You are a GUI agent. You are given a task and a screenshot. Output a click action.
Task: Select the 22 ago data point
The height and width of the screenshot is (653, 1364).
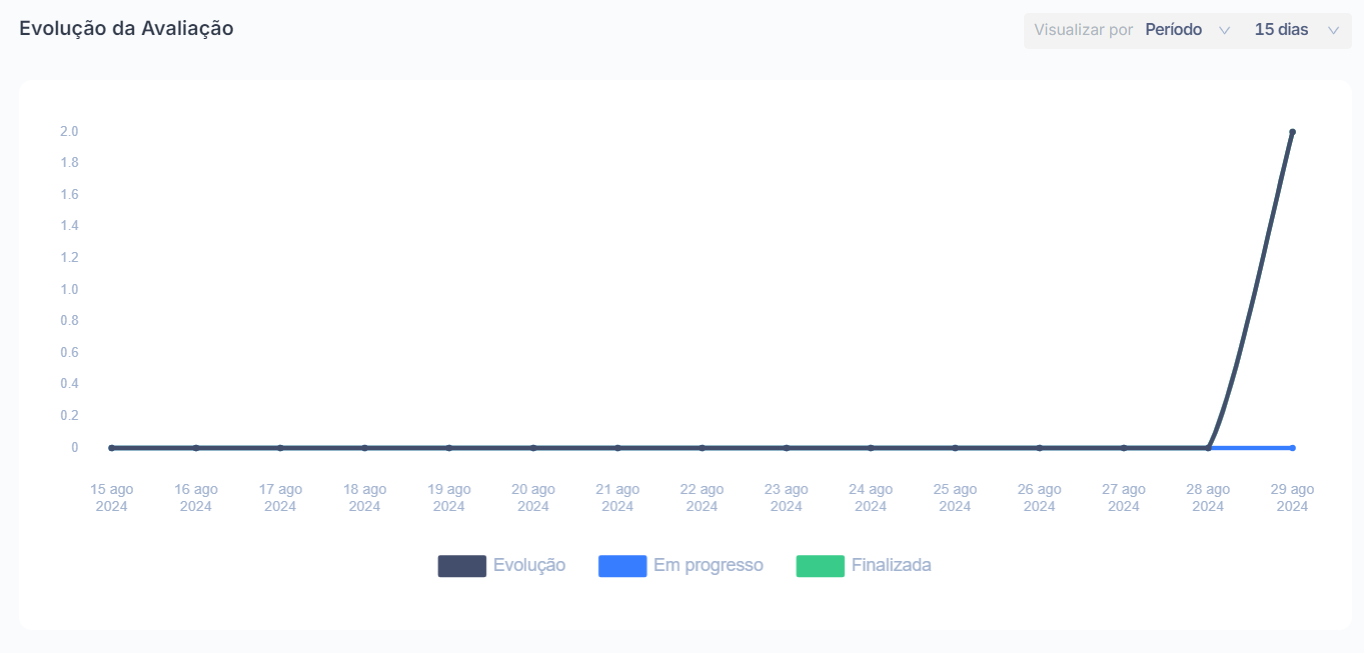point(702,448)
